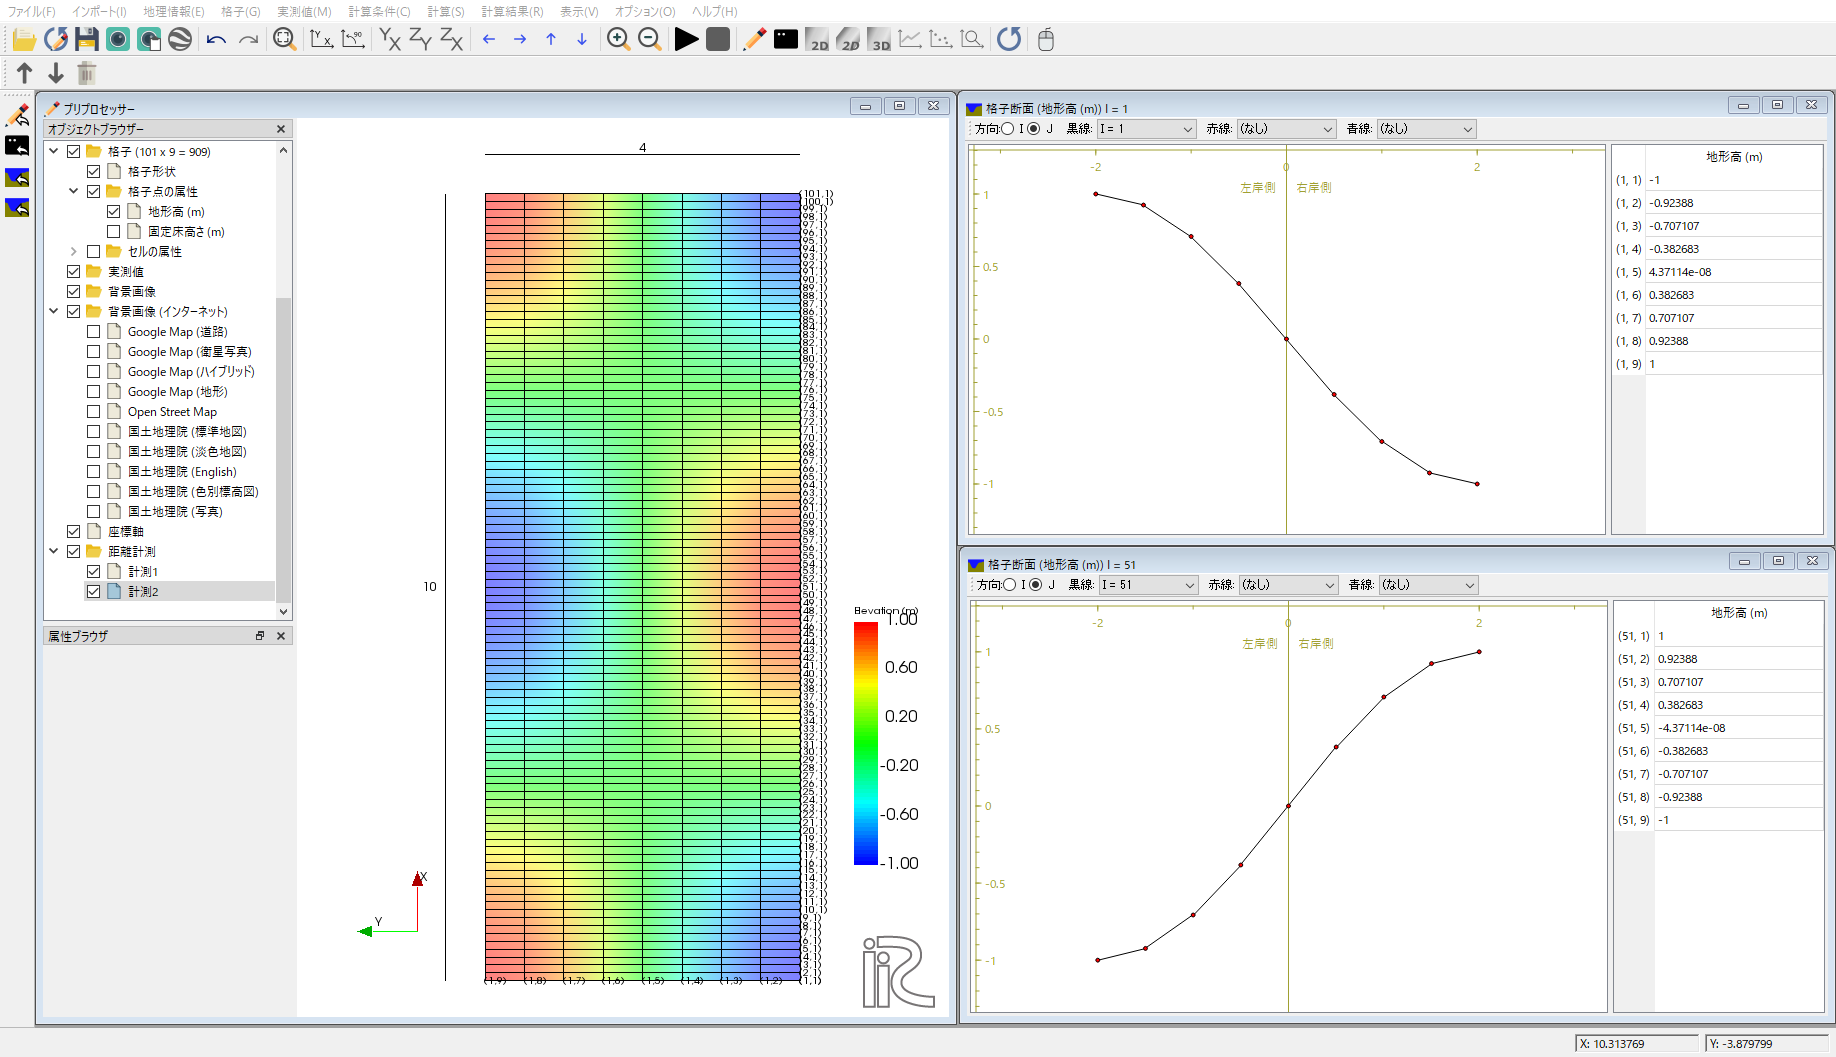The width and height of the screenshot is (1836, 1057).
Task: Click the ZY plane view icon
Action: (421, 39)
